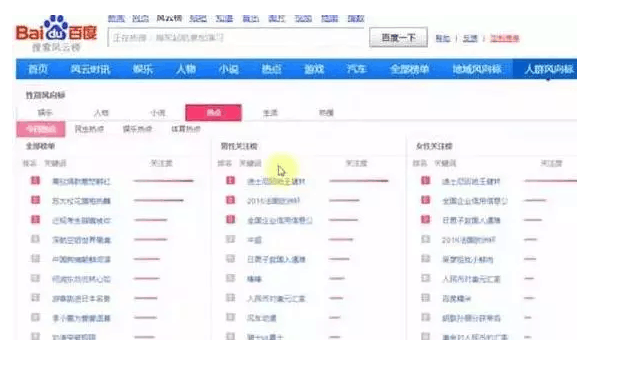
Task: Open 娱乐 in the blue navigation bar
Action: coord(142,69)
